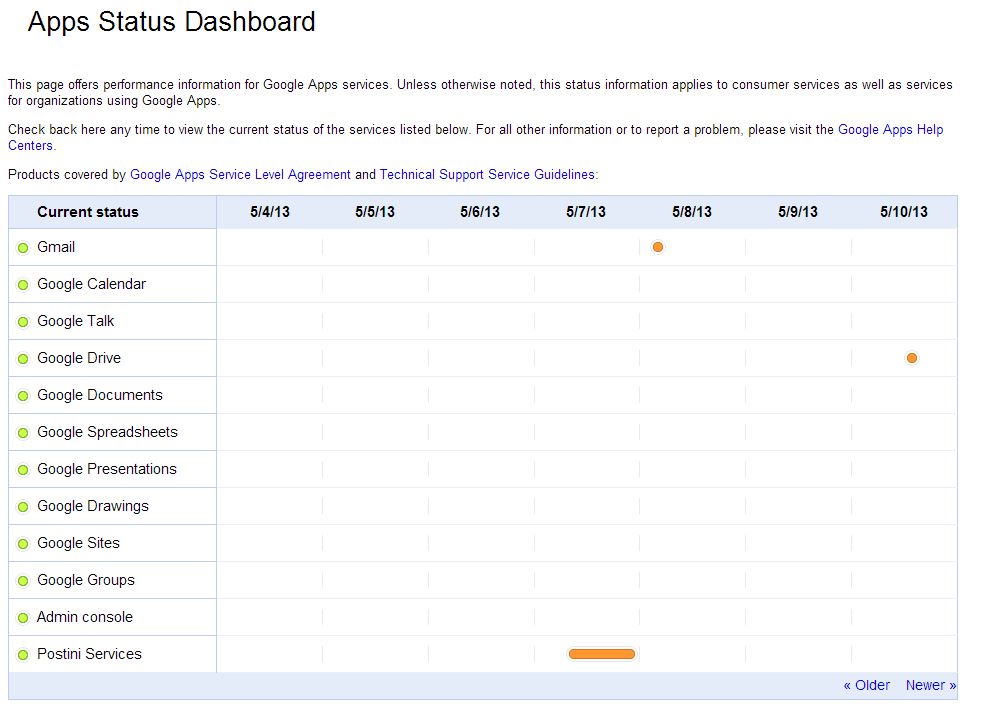Open Technical Support Service Guidelines link
Screen dimensions: 988x720
(x=487, y=174)
